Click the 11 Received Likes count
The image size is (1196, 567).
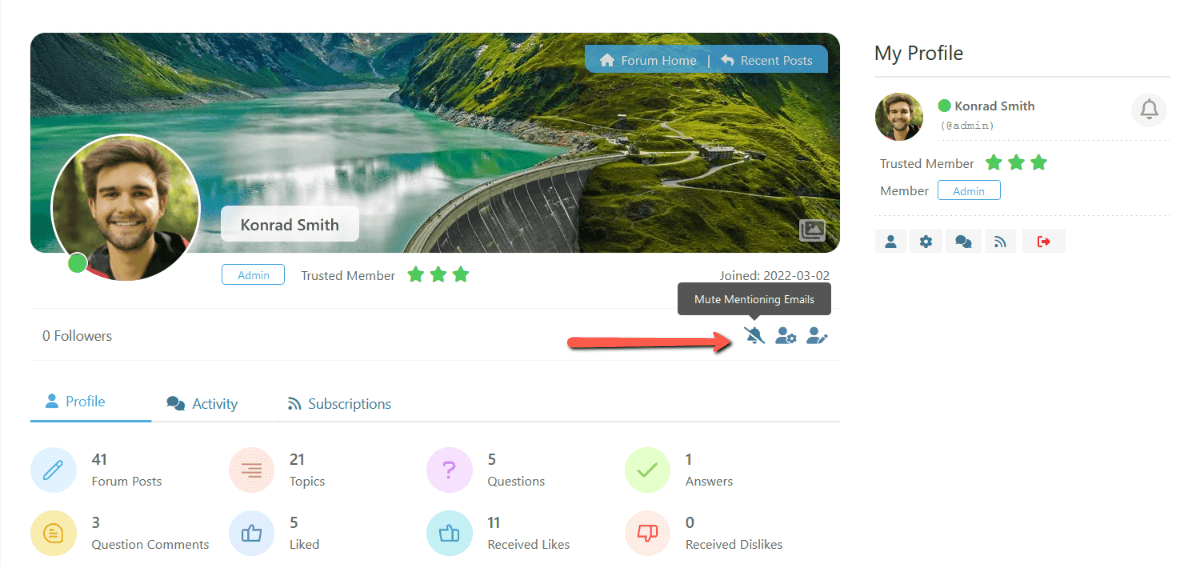click(494, 523)
